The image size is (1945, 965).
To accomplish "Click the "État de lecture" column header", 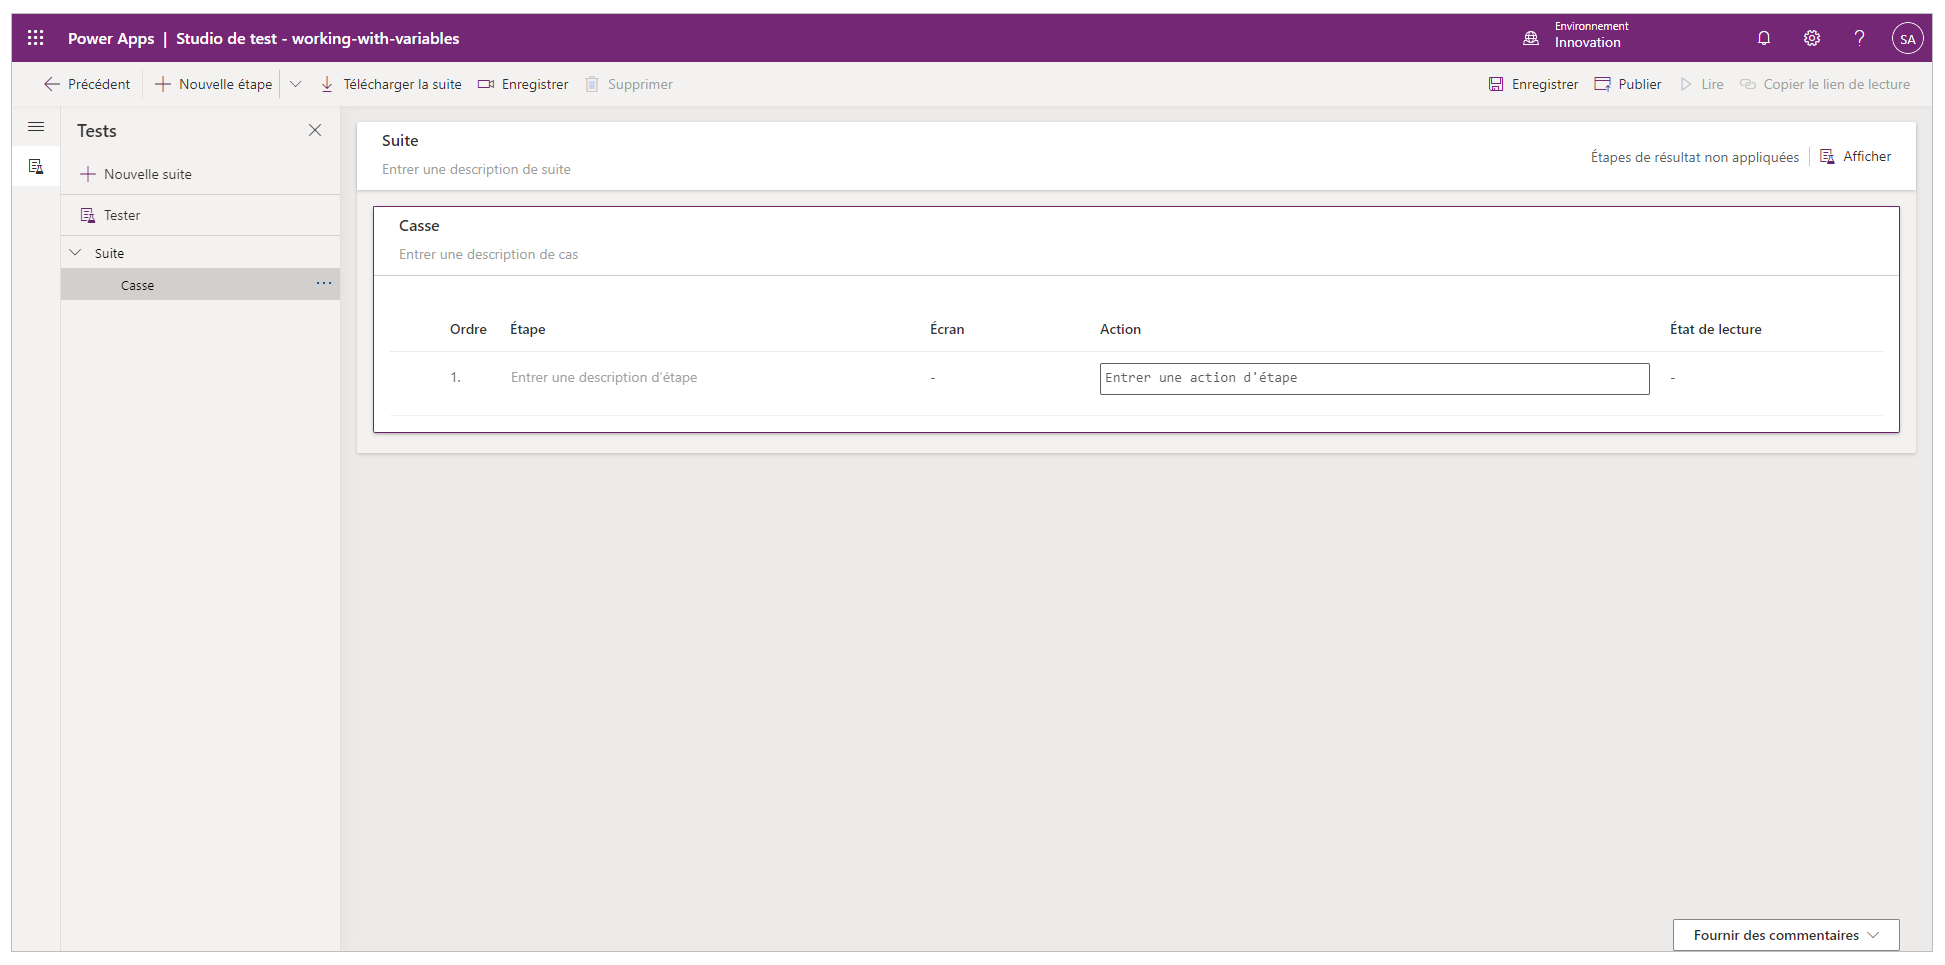I will (1715, 330).
